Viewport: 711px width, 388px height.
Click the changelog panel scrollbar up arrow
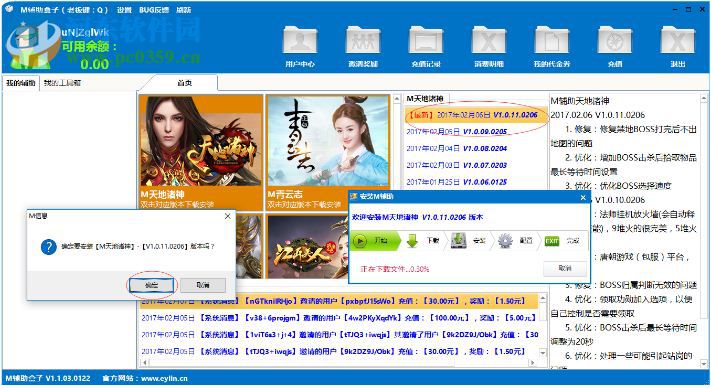[704, 98]
